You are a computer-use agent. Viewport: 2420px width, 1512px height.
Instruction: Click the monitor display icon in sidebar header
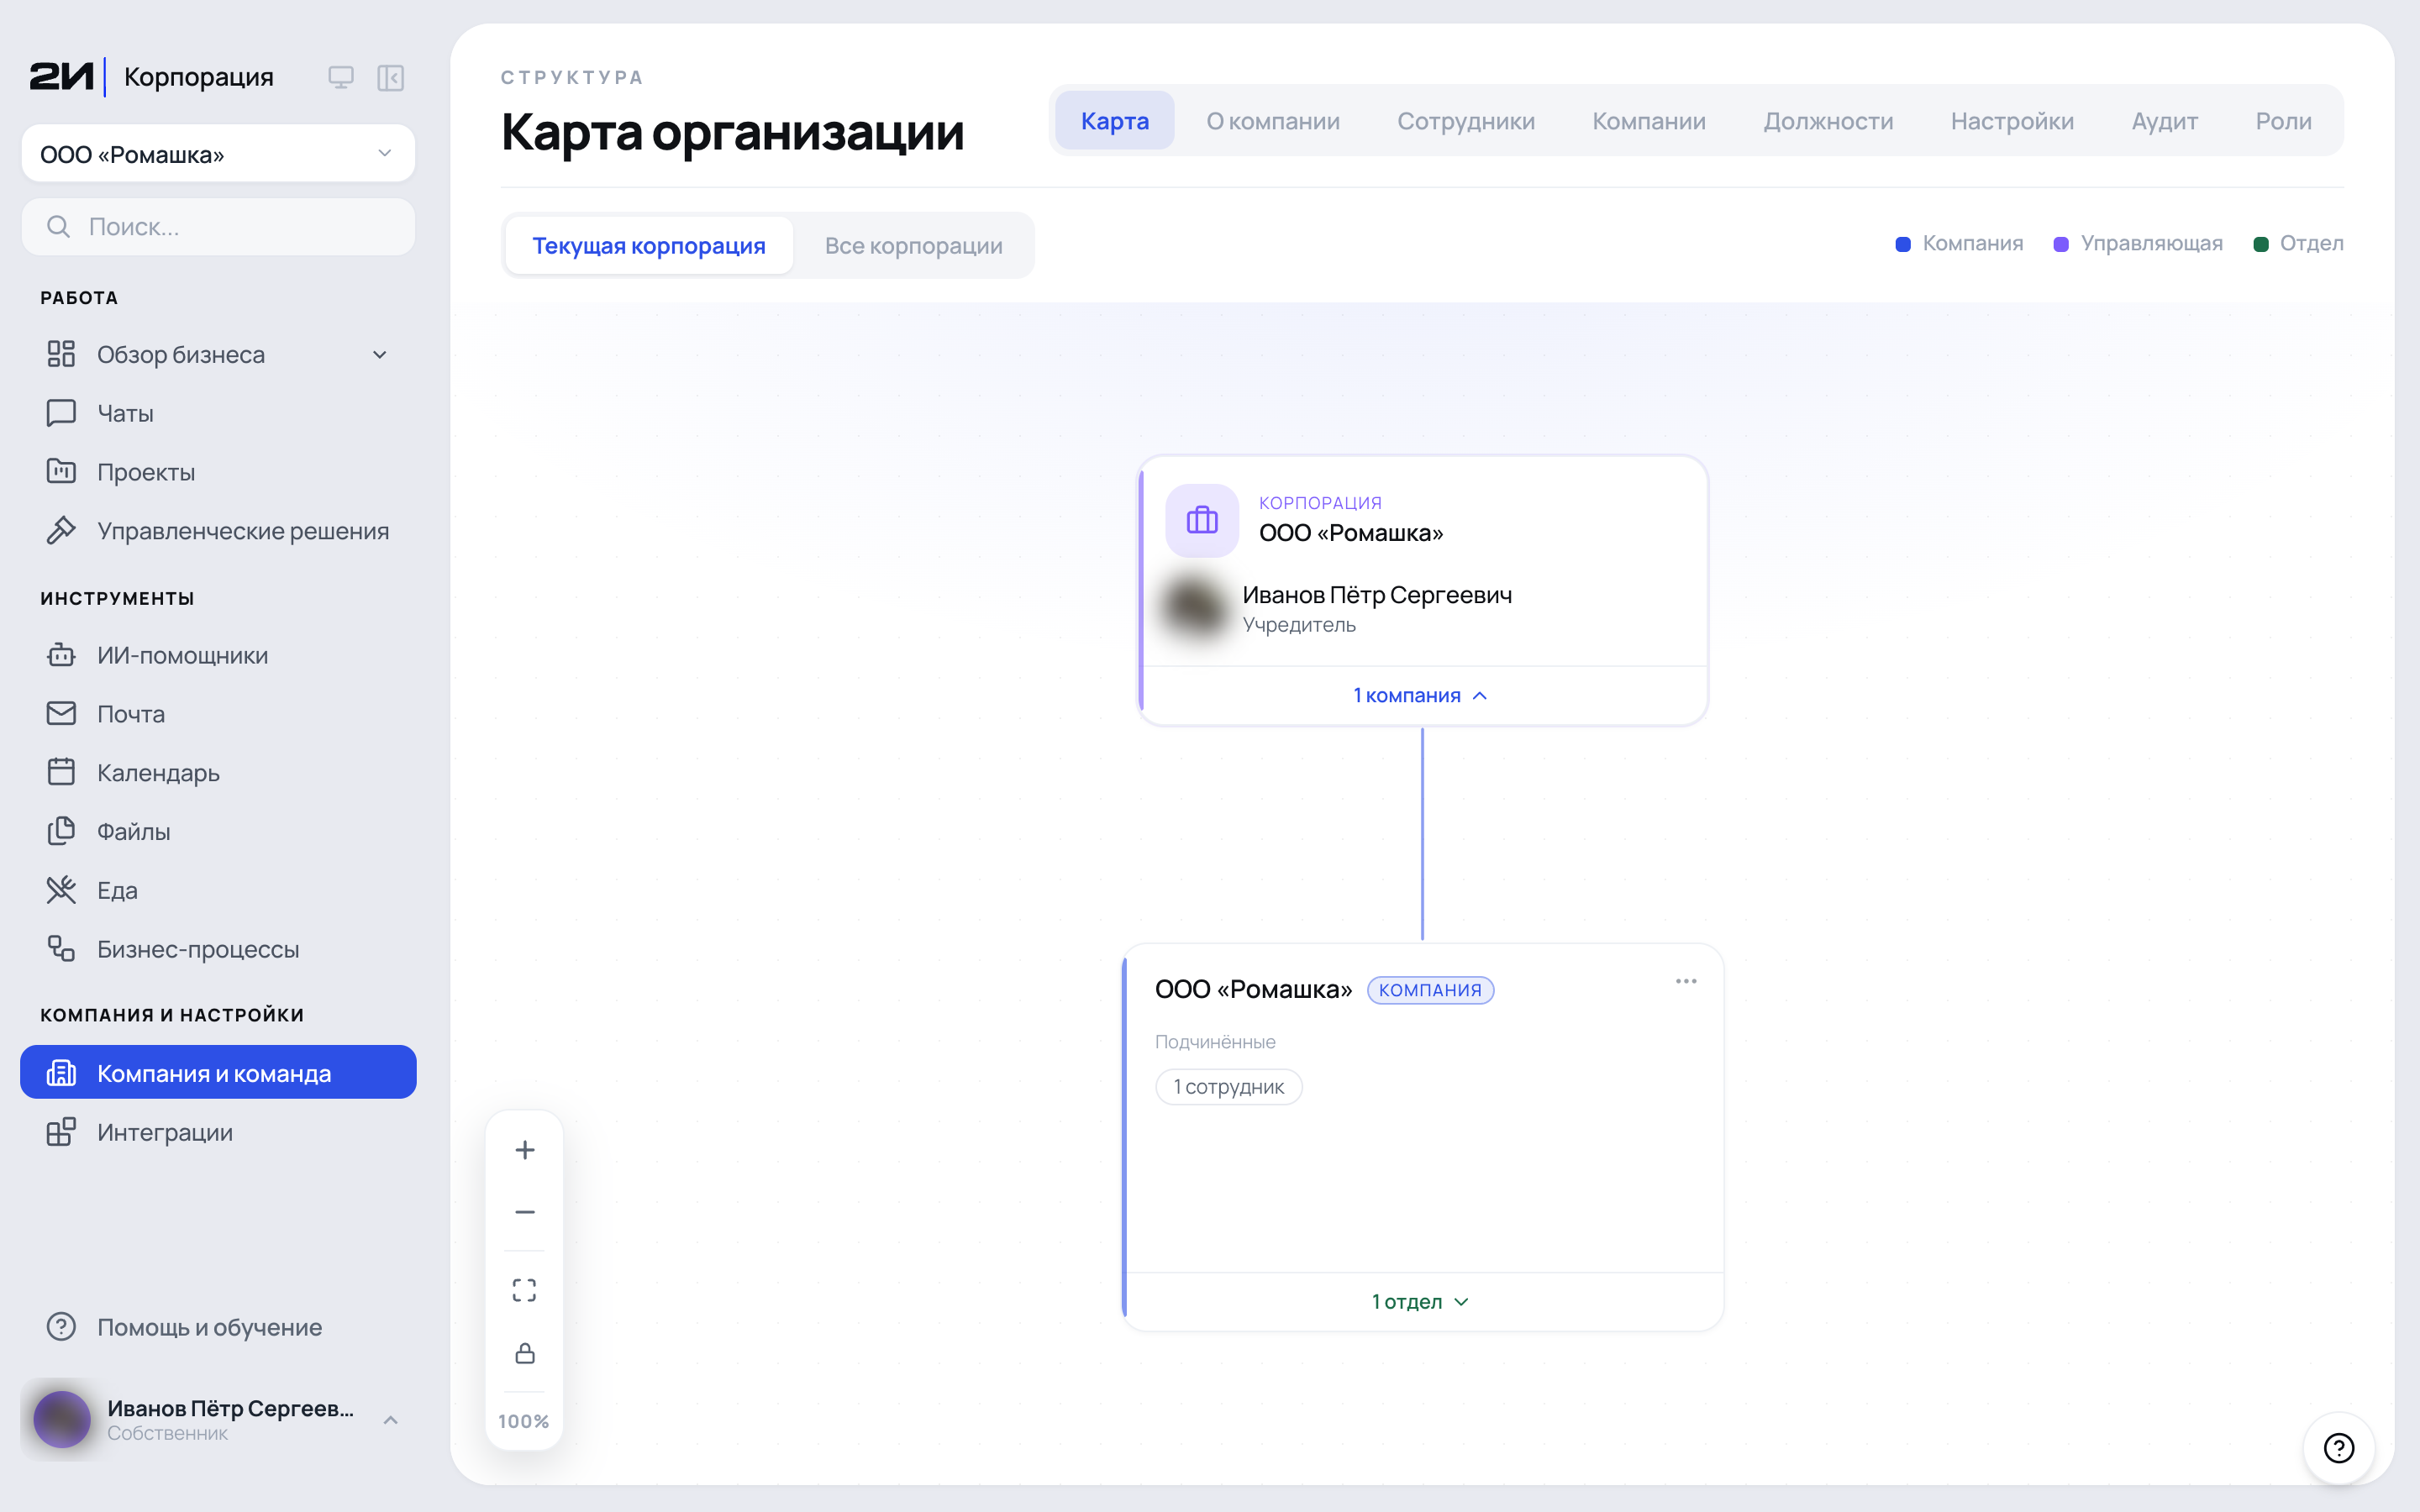[x=341, y=77]
